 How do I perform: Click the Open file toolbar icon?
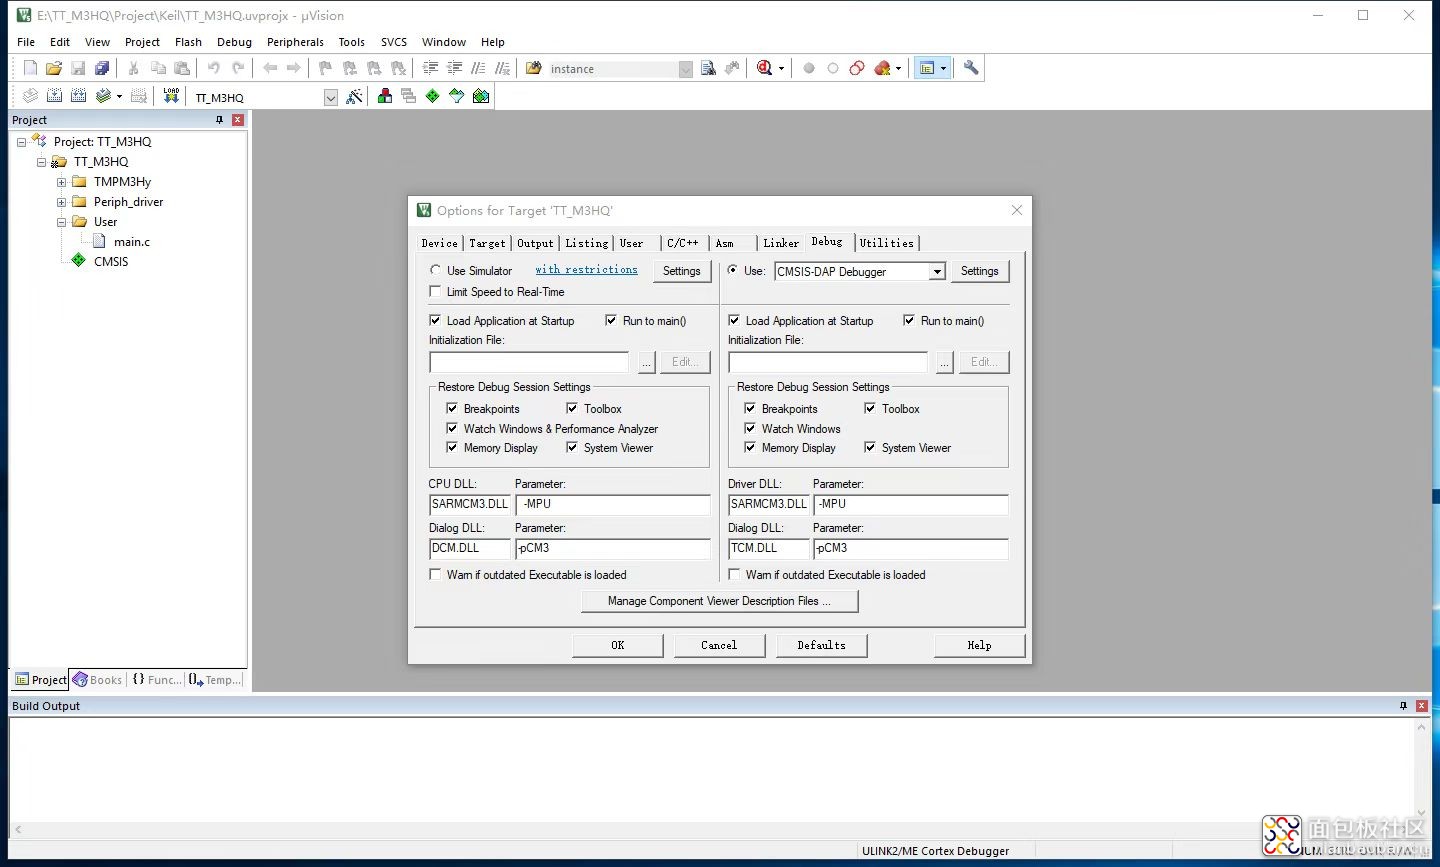click(54, 68)
